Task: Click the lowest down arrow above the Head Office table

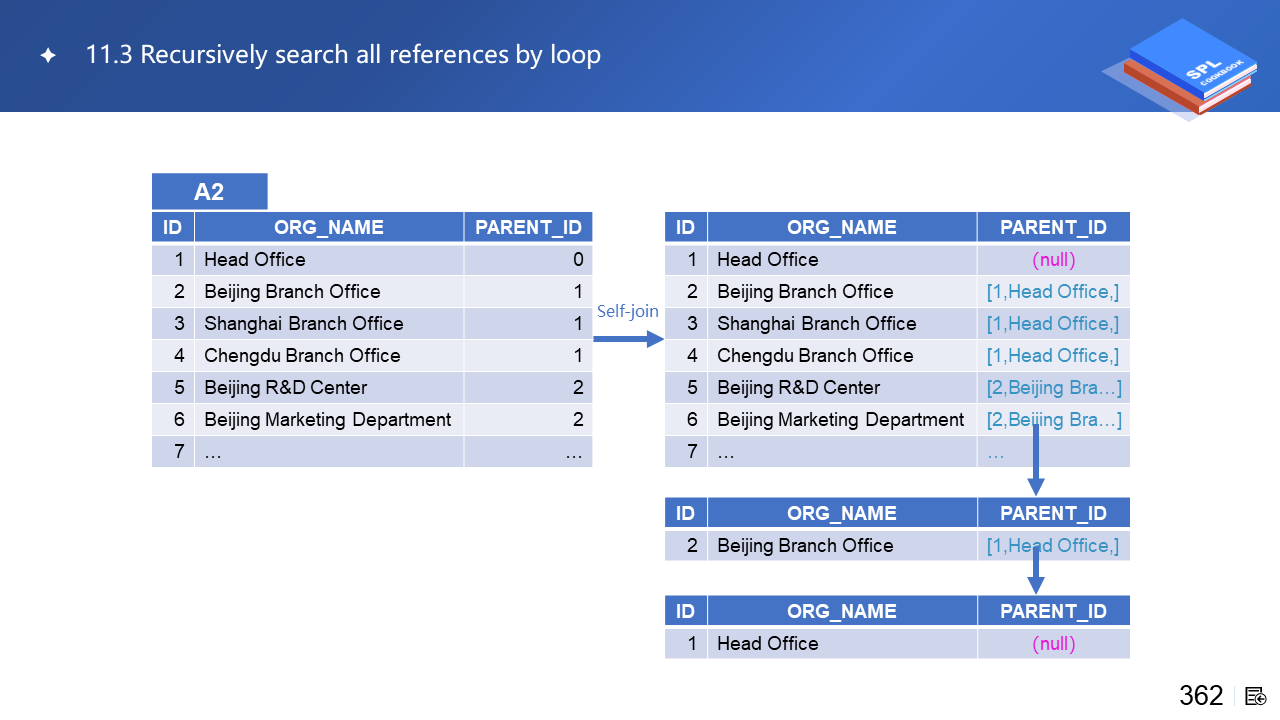Action: pyautogui.click(x=1036, y=571)
